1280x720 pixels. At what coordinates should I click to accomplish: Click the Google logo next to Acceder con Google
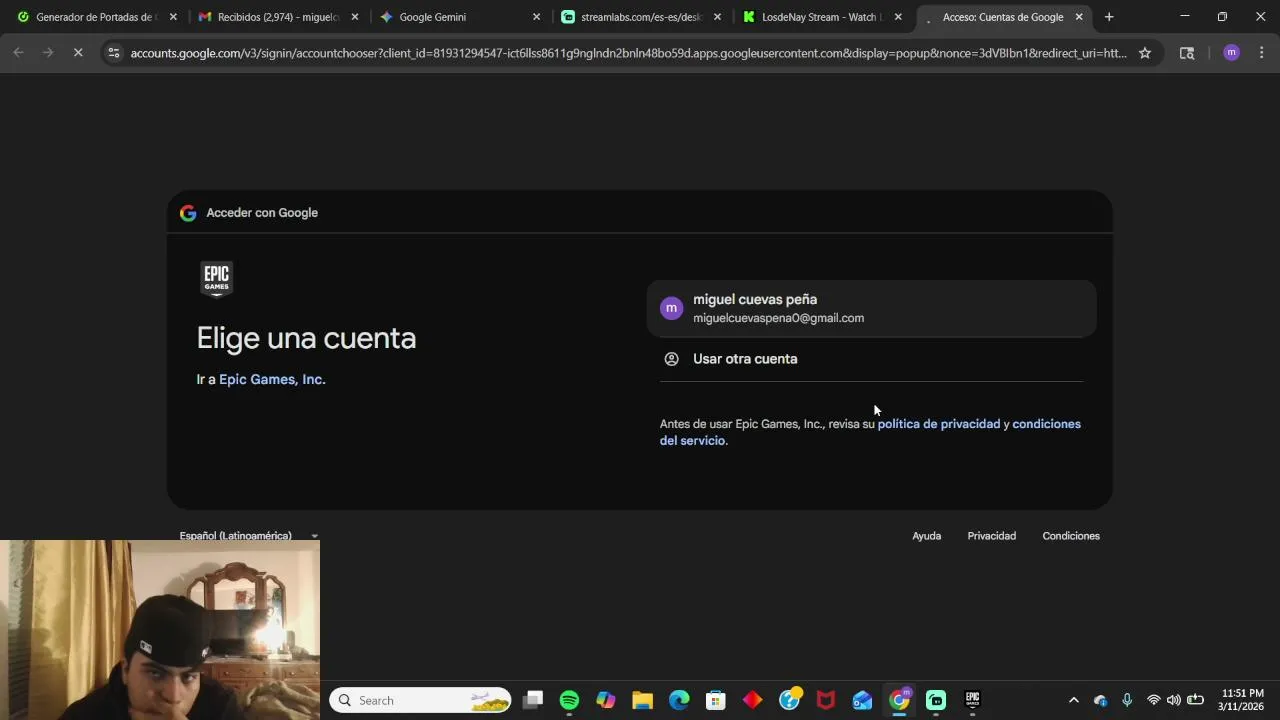(188, 213)
